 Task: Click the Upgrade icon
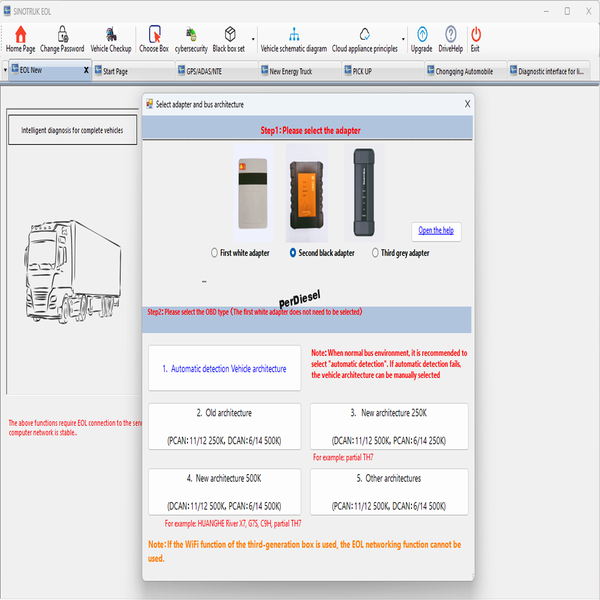point(421,38)
